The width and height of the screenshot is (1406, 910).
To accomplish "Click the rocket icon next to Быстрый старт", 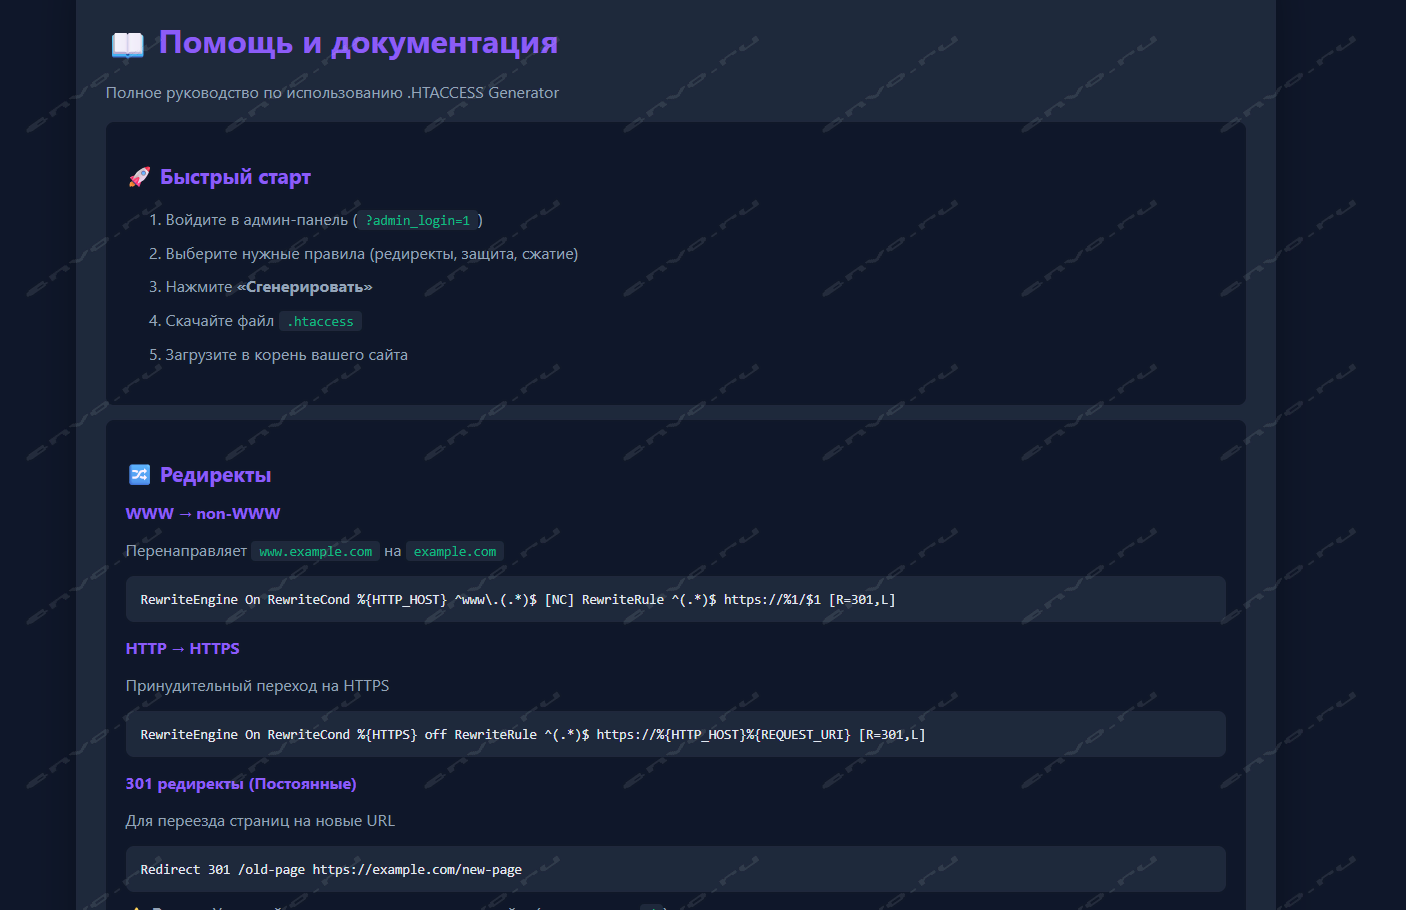I will (x=139, y=177).
